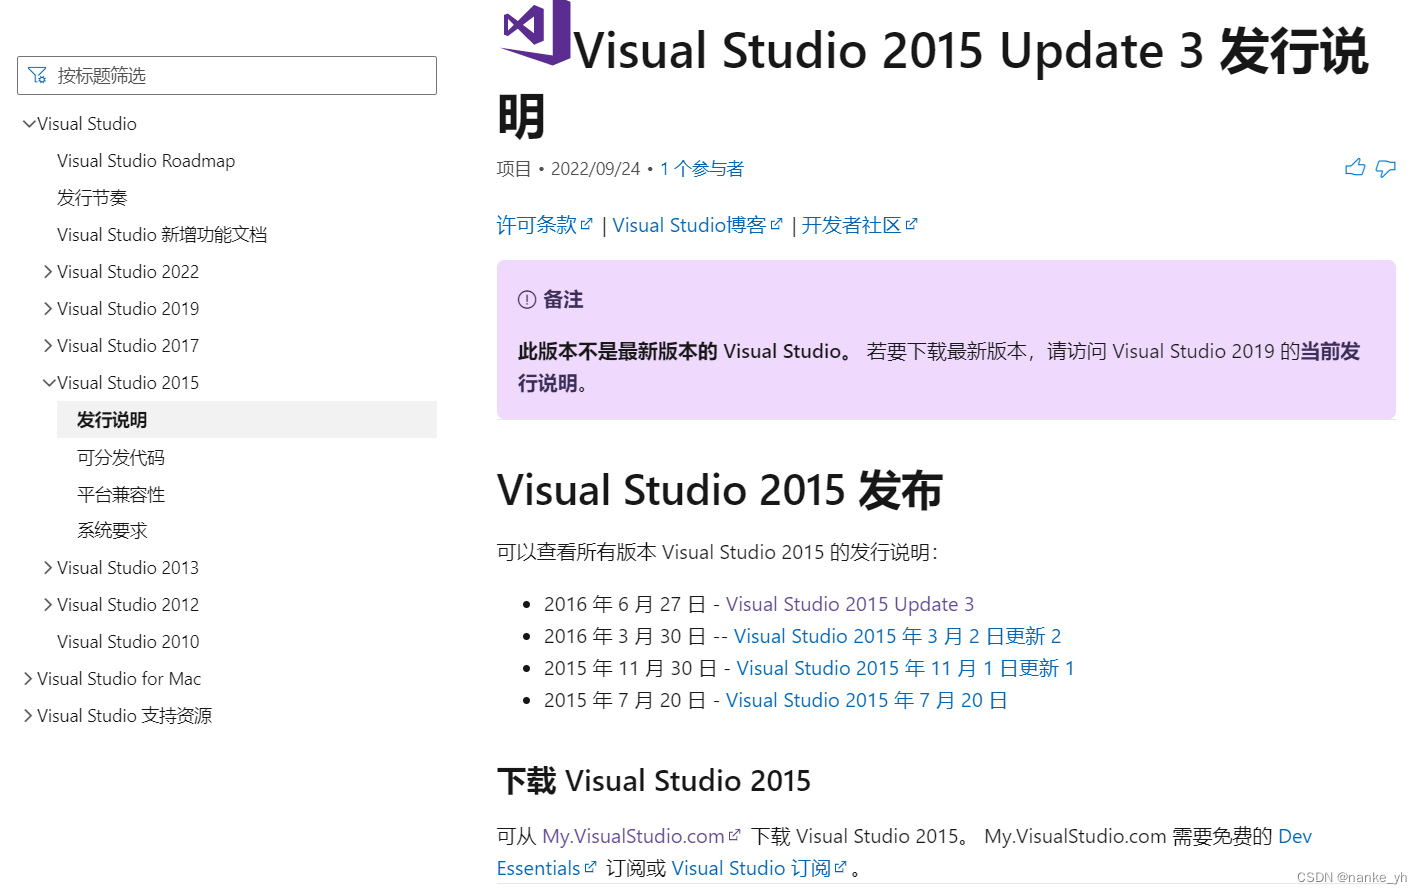Open Visual Studio 2015 年 7 月 20 日 link

[x=866, y=700]
